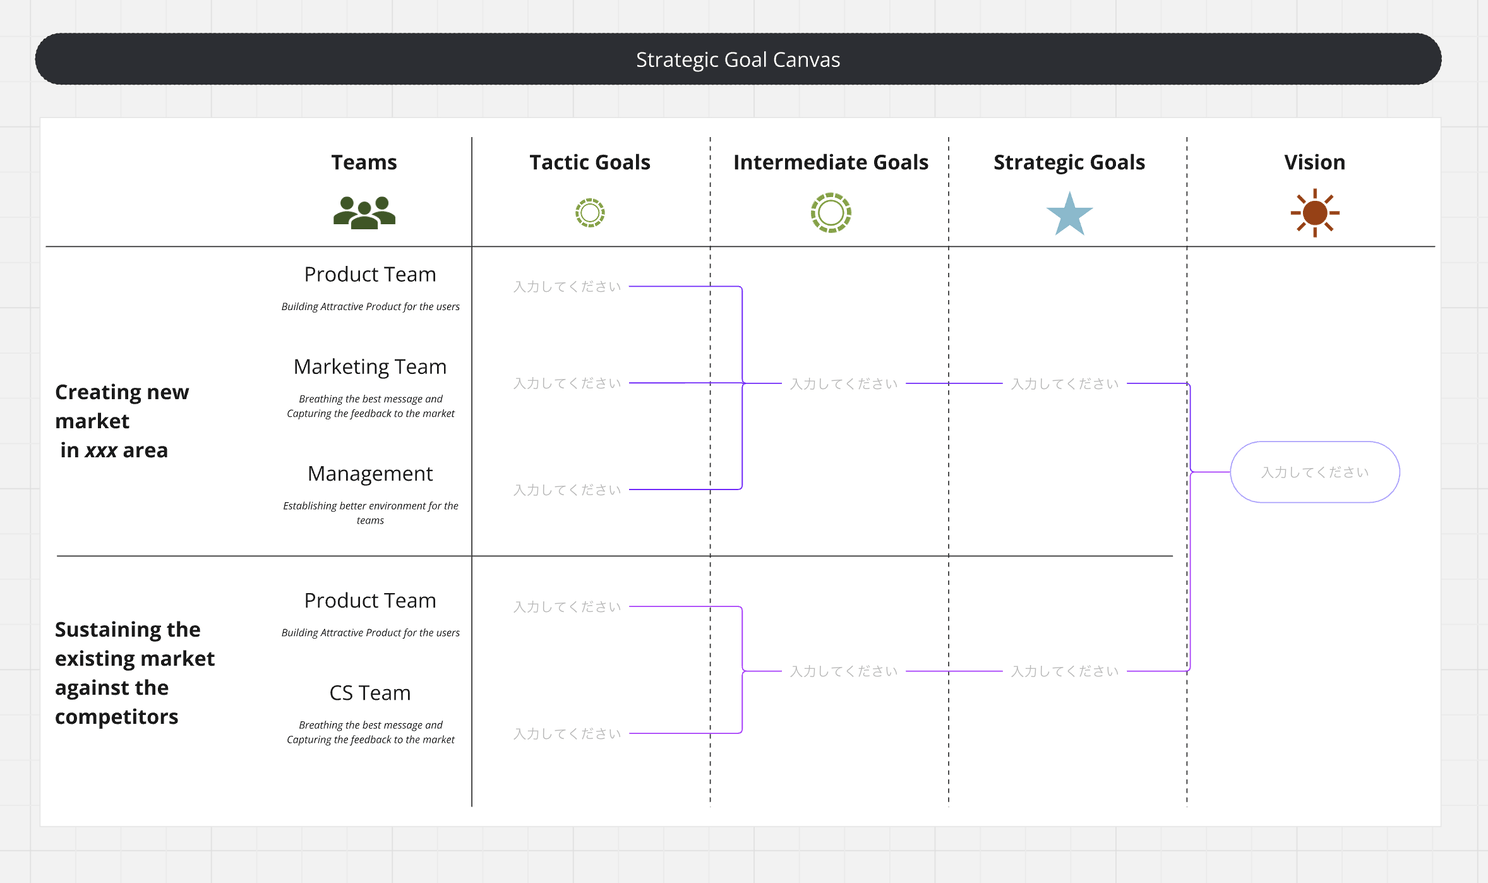Click CS Team tactic goal placeholder
The width and height of the screenshot is (1488, 883).
567,734
